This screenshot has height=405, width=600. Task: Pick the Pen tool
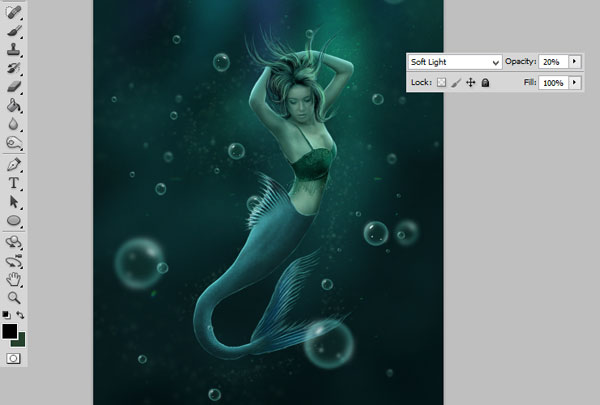[13, 165]
